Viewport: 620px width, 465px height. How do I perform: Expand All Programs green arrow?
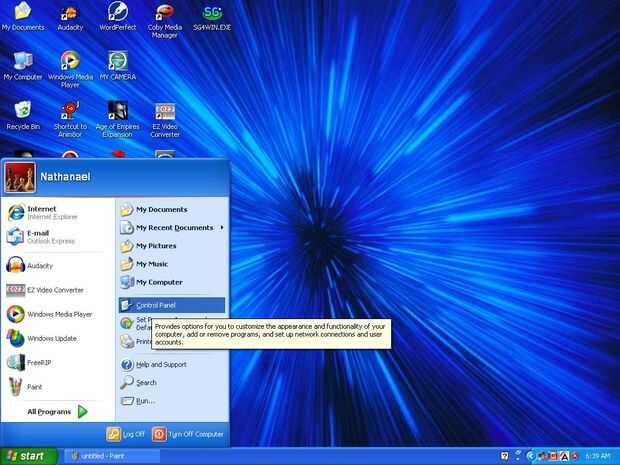[x=83, y=412]
